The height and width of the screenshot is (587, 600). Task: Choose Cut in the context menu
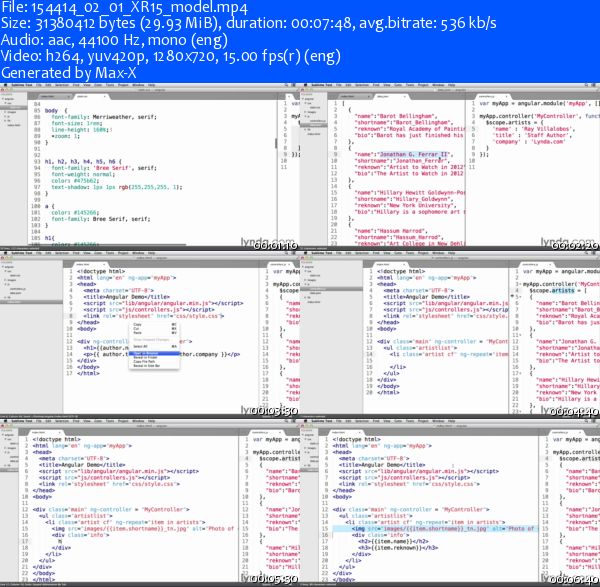tap(154, 329)
